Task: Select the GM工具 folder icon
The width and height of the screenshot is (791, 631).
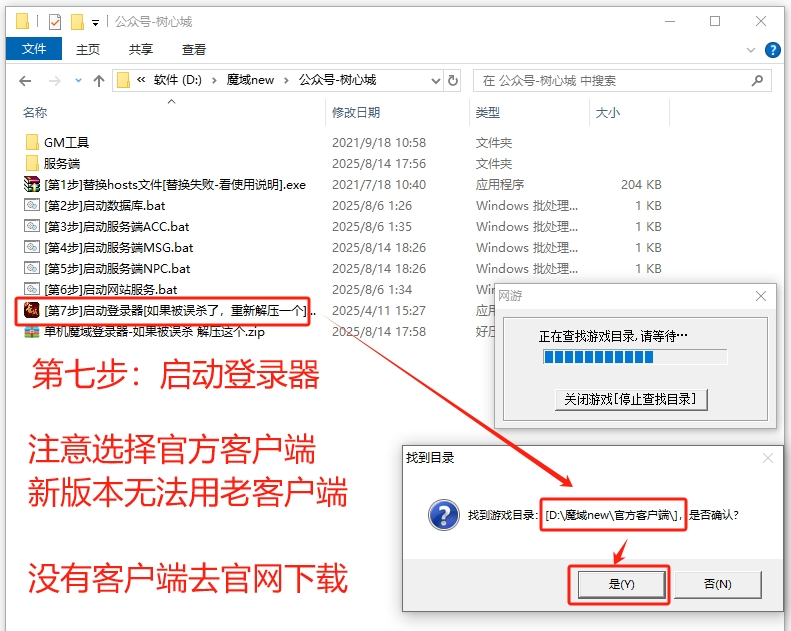Action: point(32,142)
